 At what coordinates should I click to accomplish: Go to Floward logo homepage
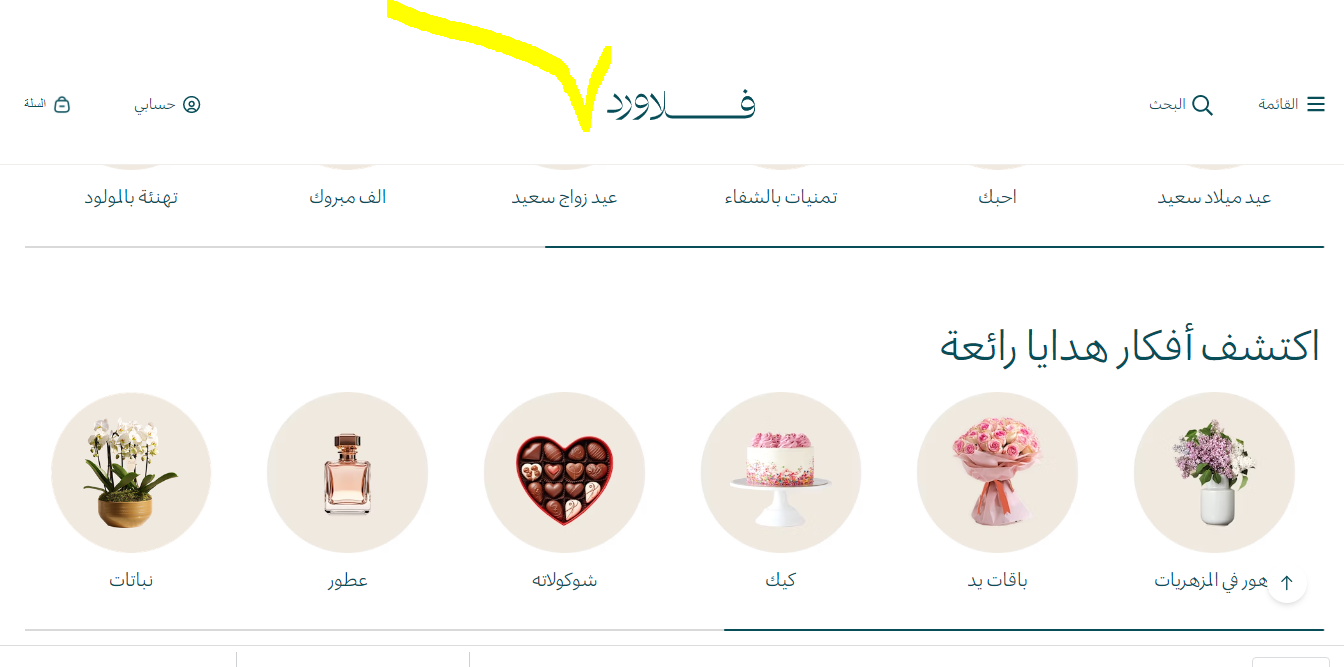click(681, 104)
